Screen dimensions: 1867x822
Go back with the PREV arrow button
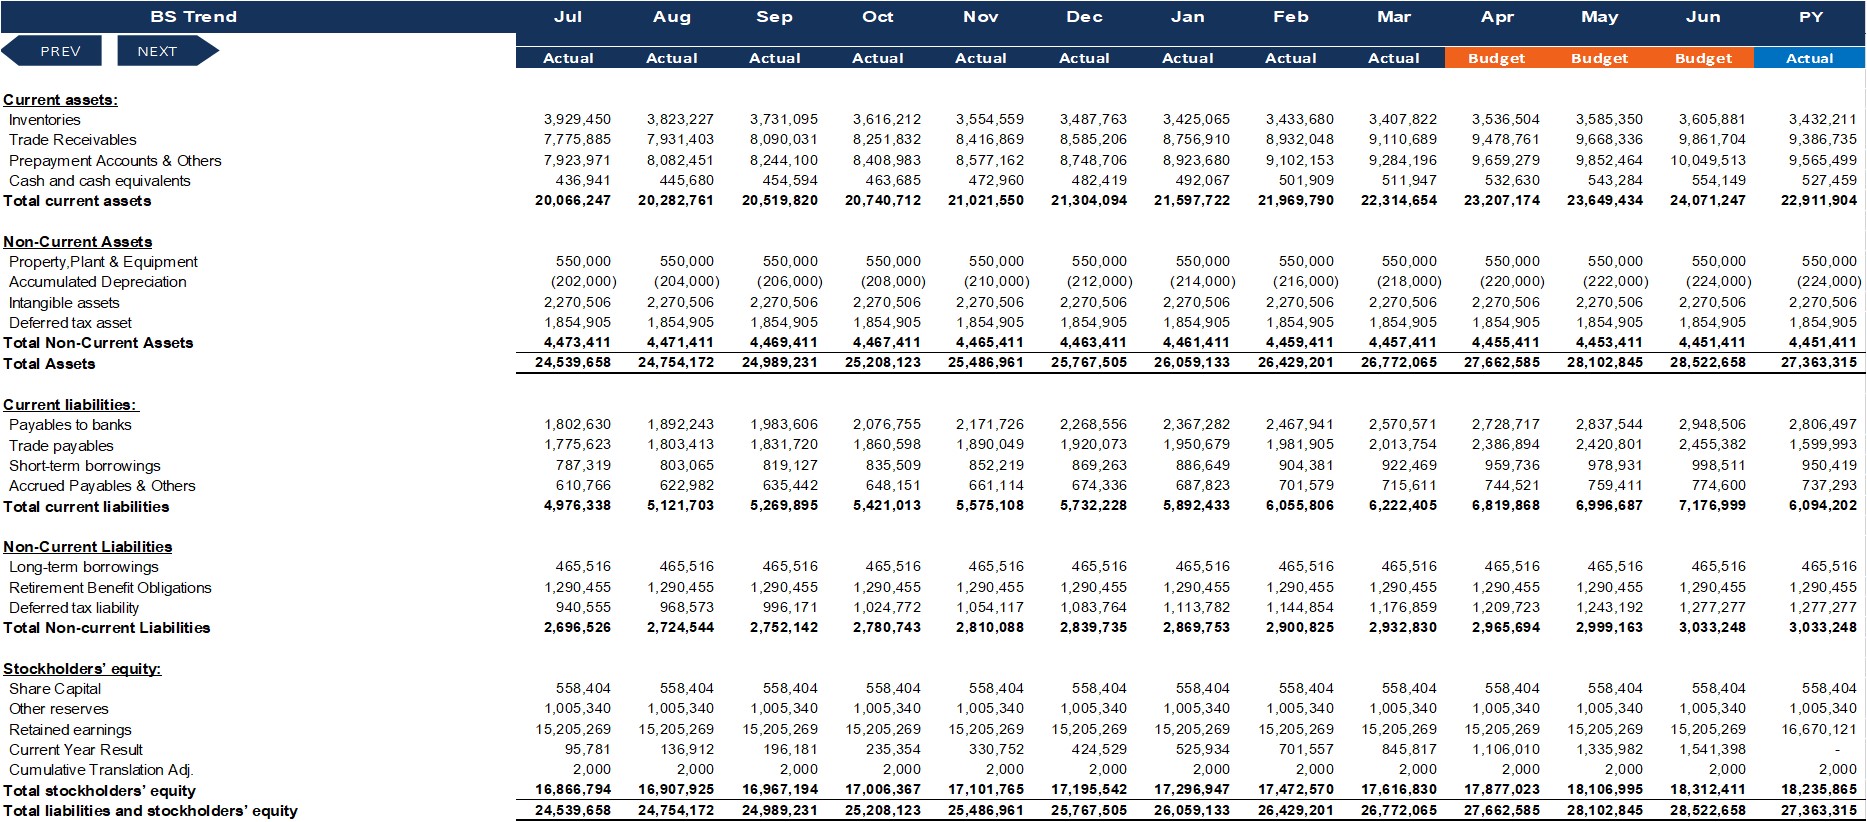tap(52, 51)
